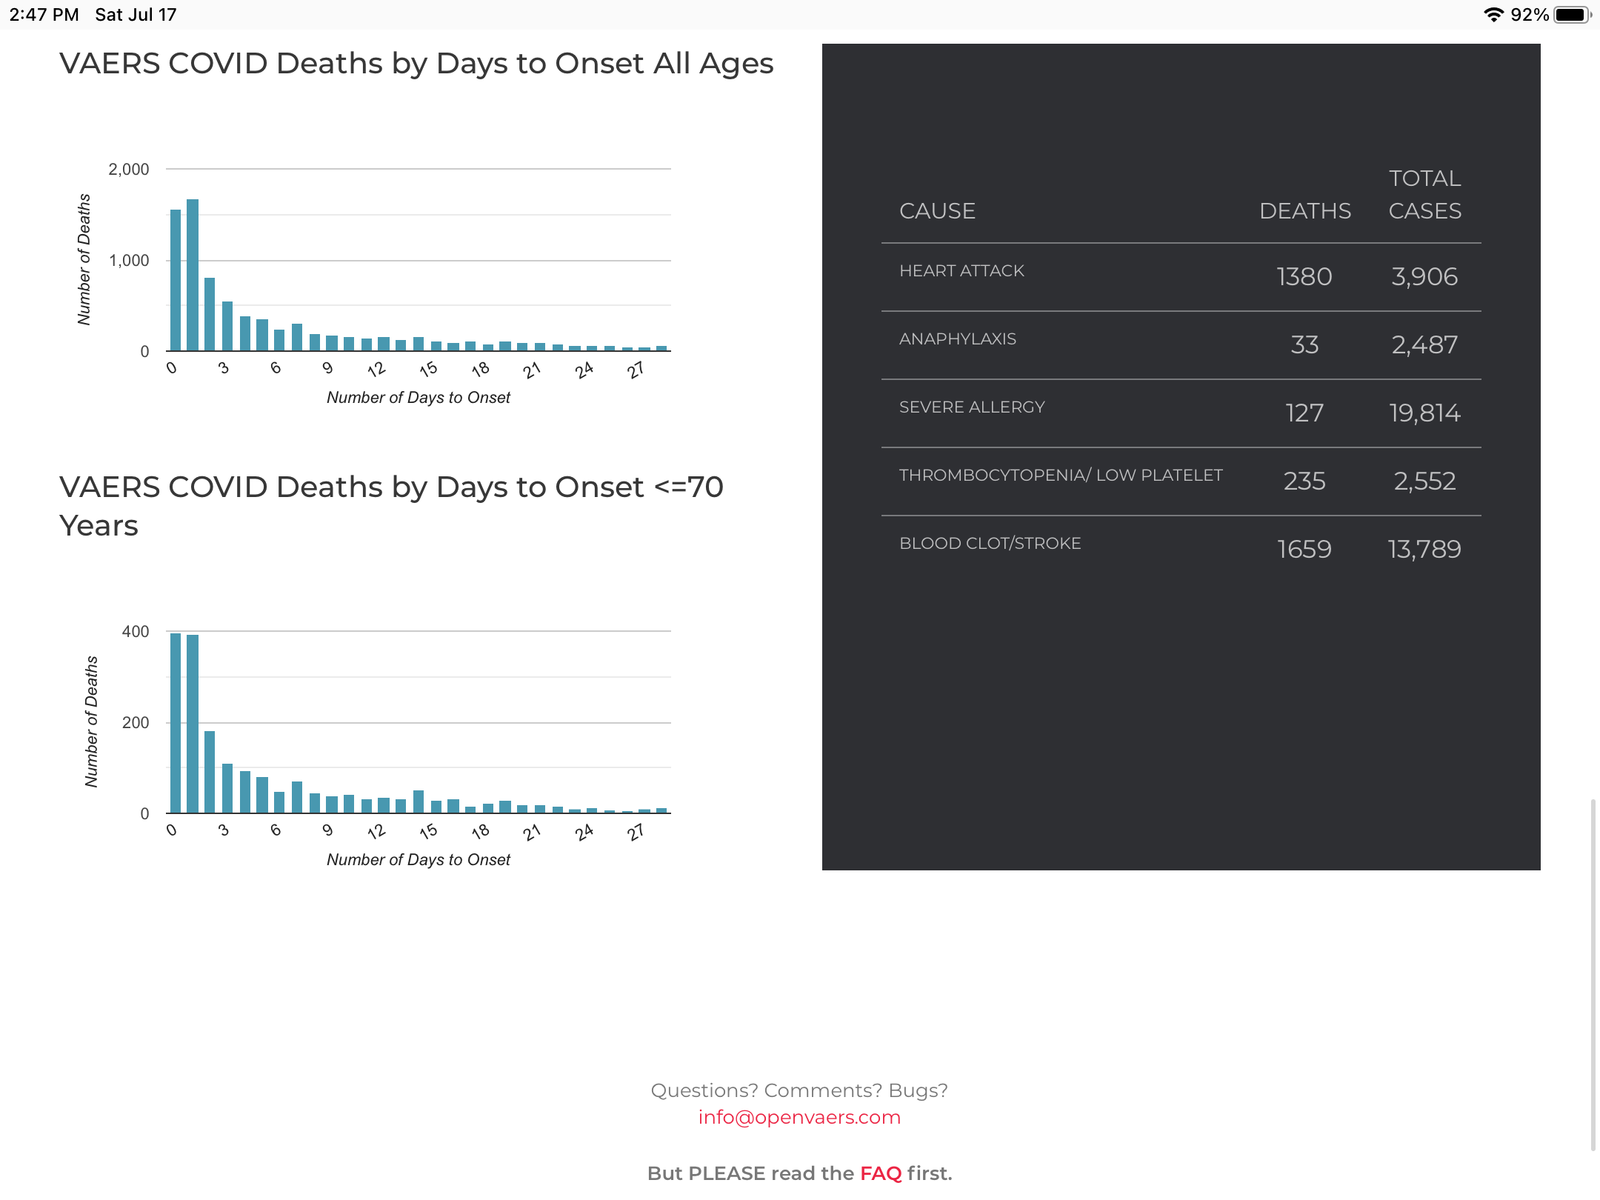Click the 2,552 total cases value

(x=1424, y=481)
